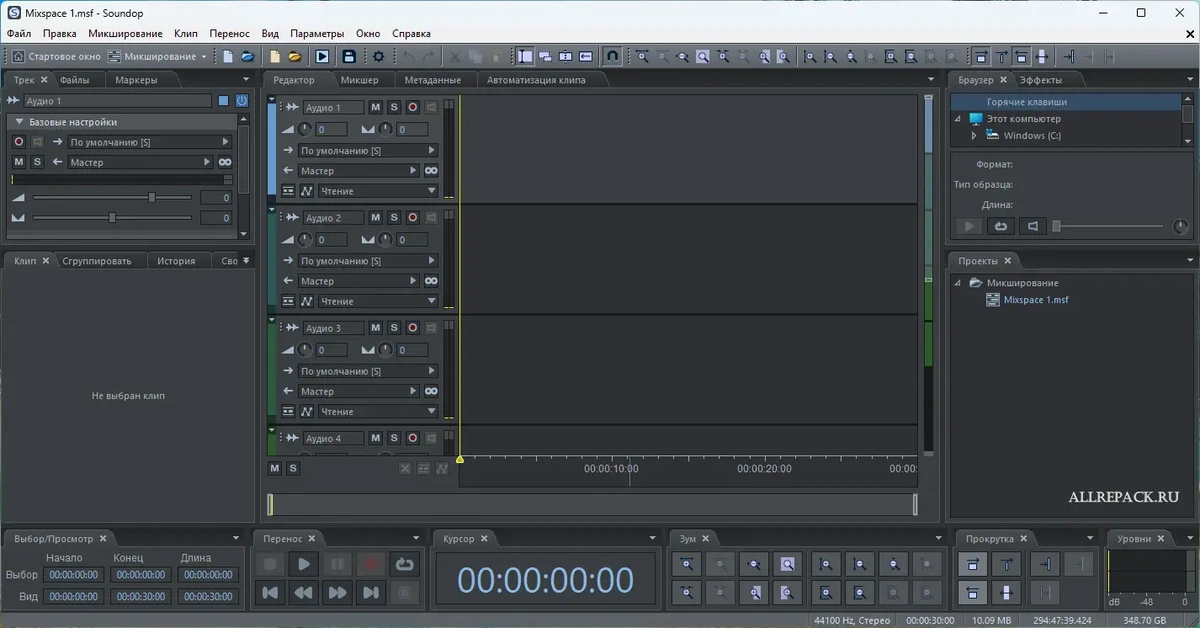This screenshot has width=1200, height=628.
Task: Click the fast-forward button in the Перенос panel
Action: [337, 593]
